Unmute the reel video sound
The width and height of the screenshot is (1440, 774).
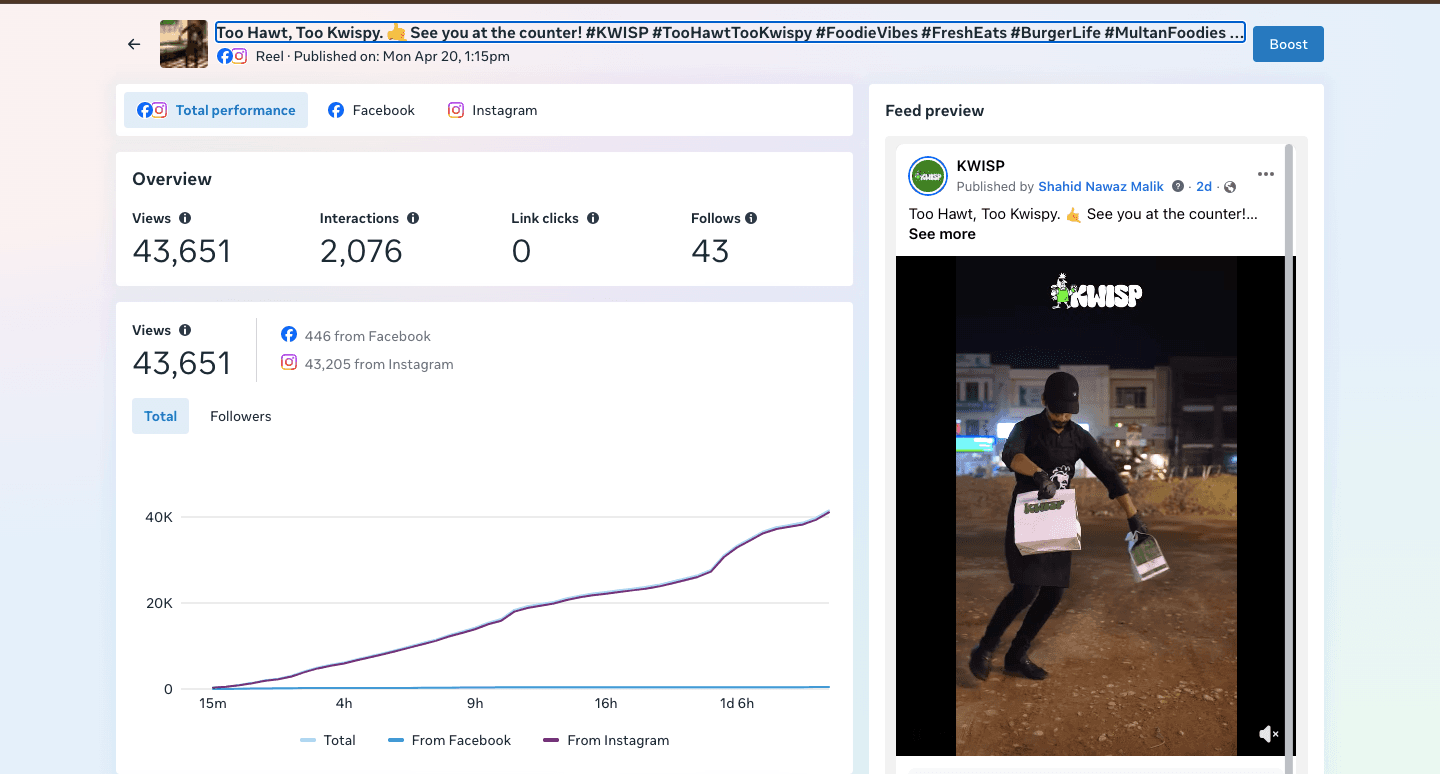tap(1268, 735)
